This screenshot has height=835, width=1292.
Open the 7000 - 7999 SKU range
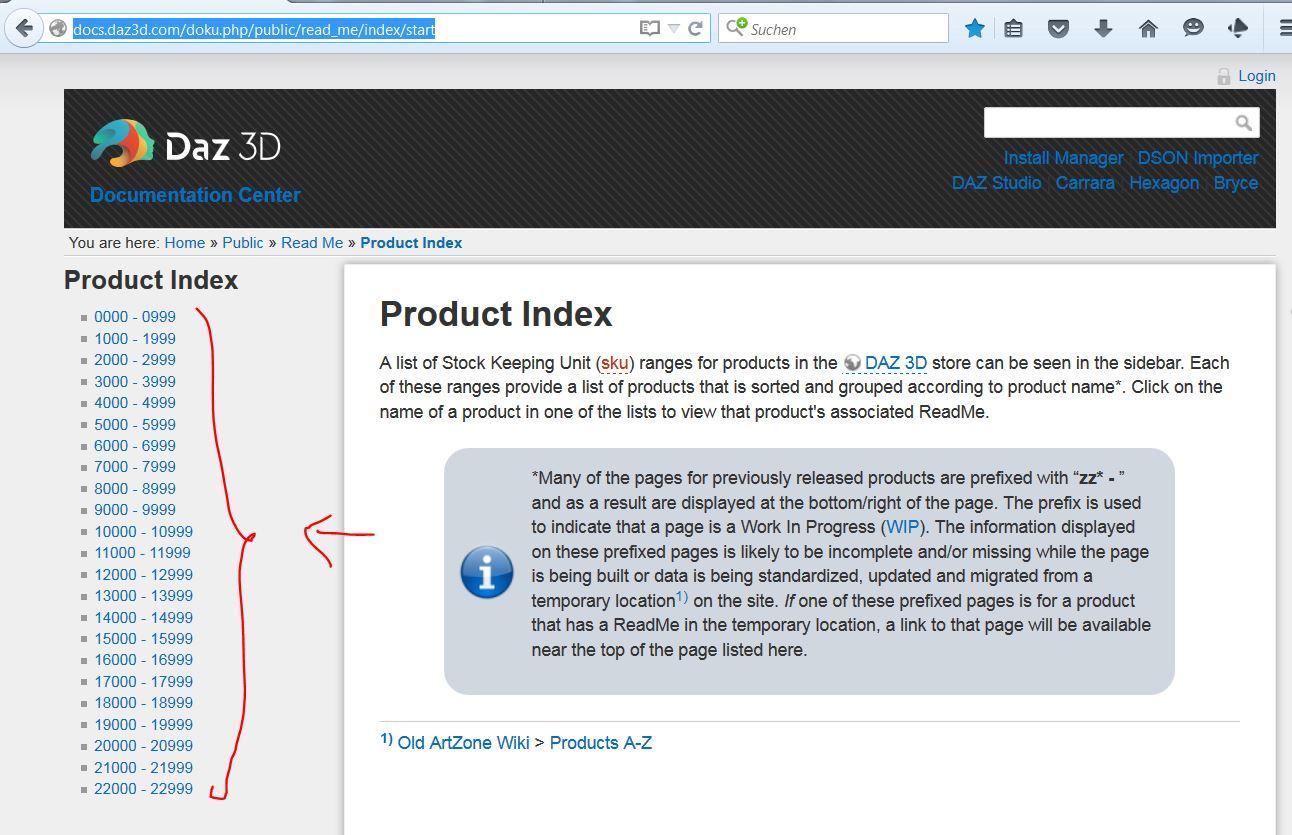(x=135, y=467)
